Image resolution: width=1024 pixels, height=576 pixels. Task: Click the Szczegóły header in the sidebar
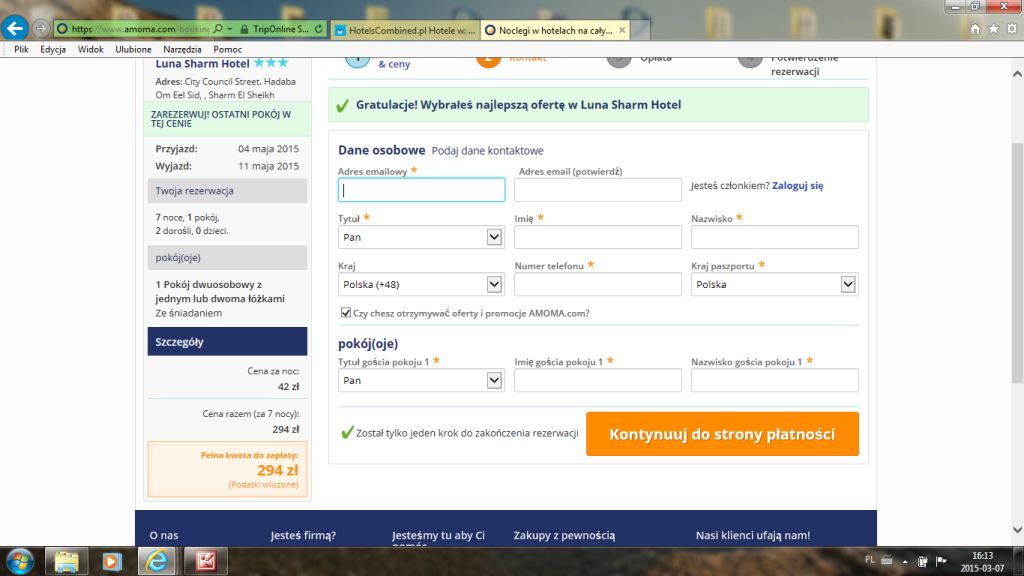pyautogui.click(x=227, y=342)
